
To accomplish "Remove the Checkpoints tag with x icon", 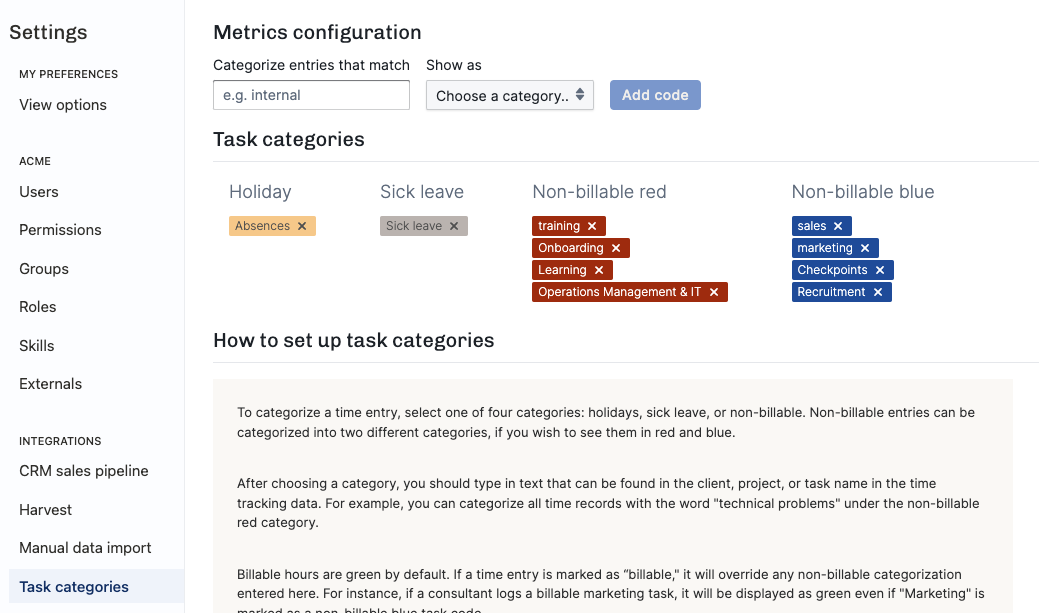I will pos(880,270).
